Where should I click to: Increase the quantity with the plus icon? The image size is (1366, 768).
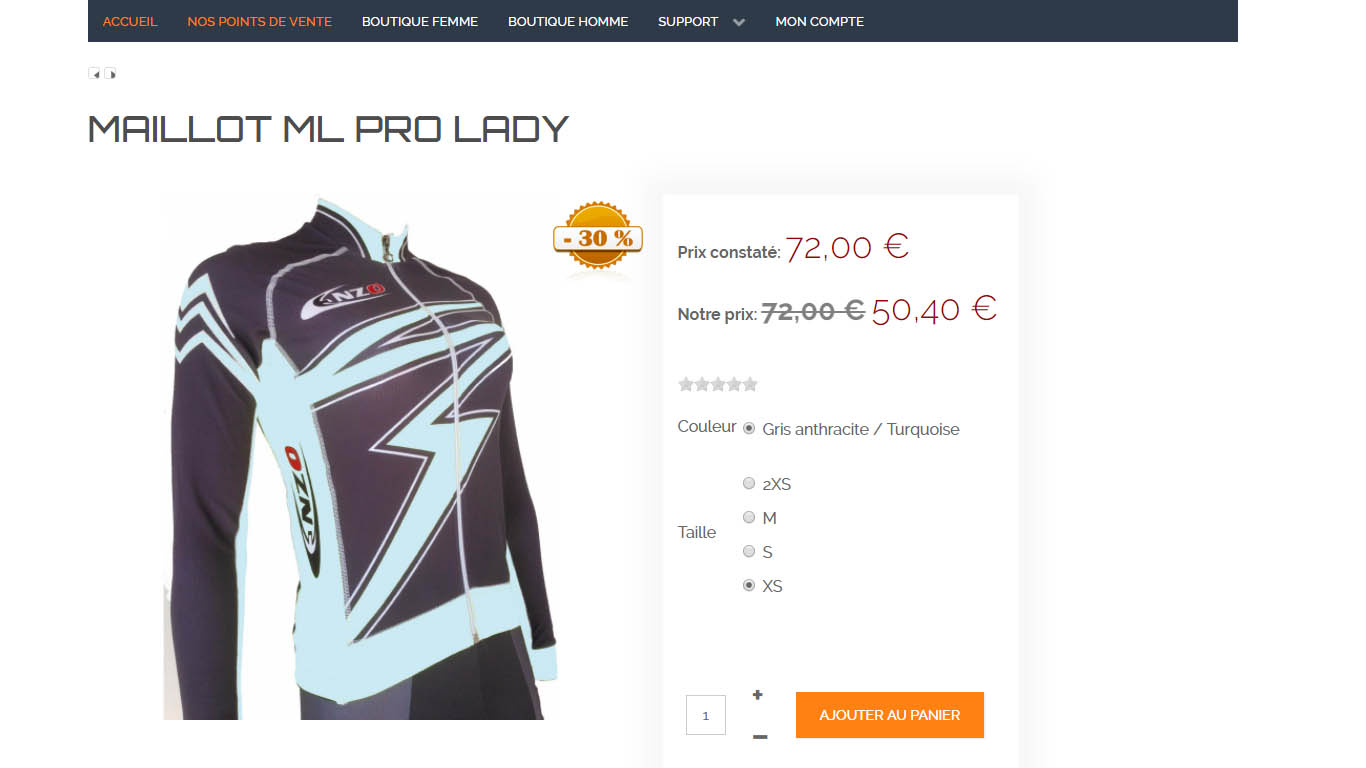tap(758, 695)
